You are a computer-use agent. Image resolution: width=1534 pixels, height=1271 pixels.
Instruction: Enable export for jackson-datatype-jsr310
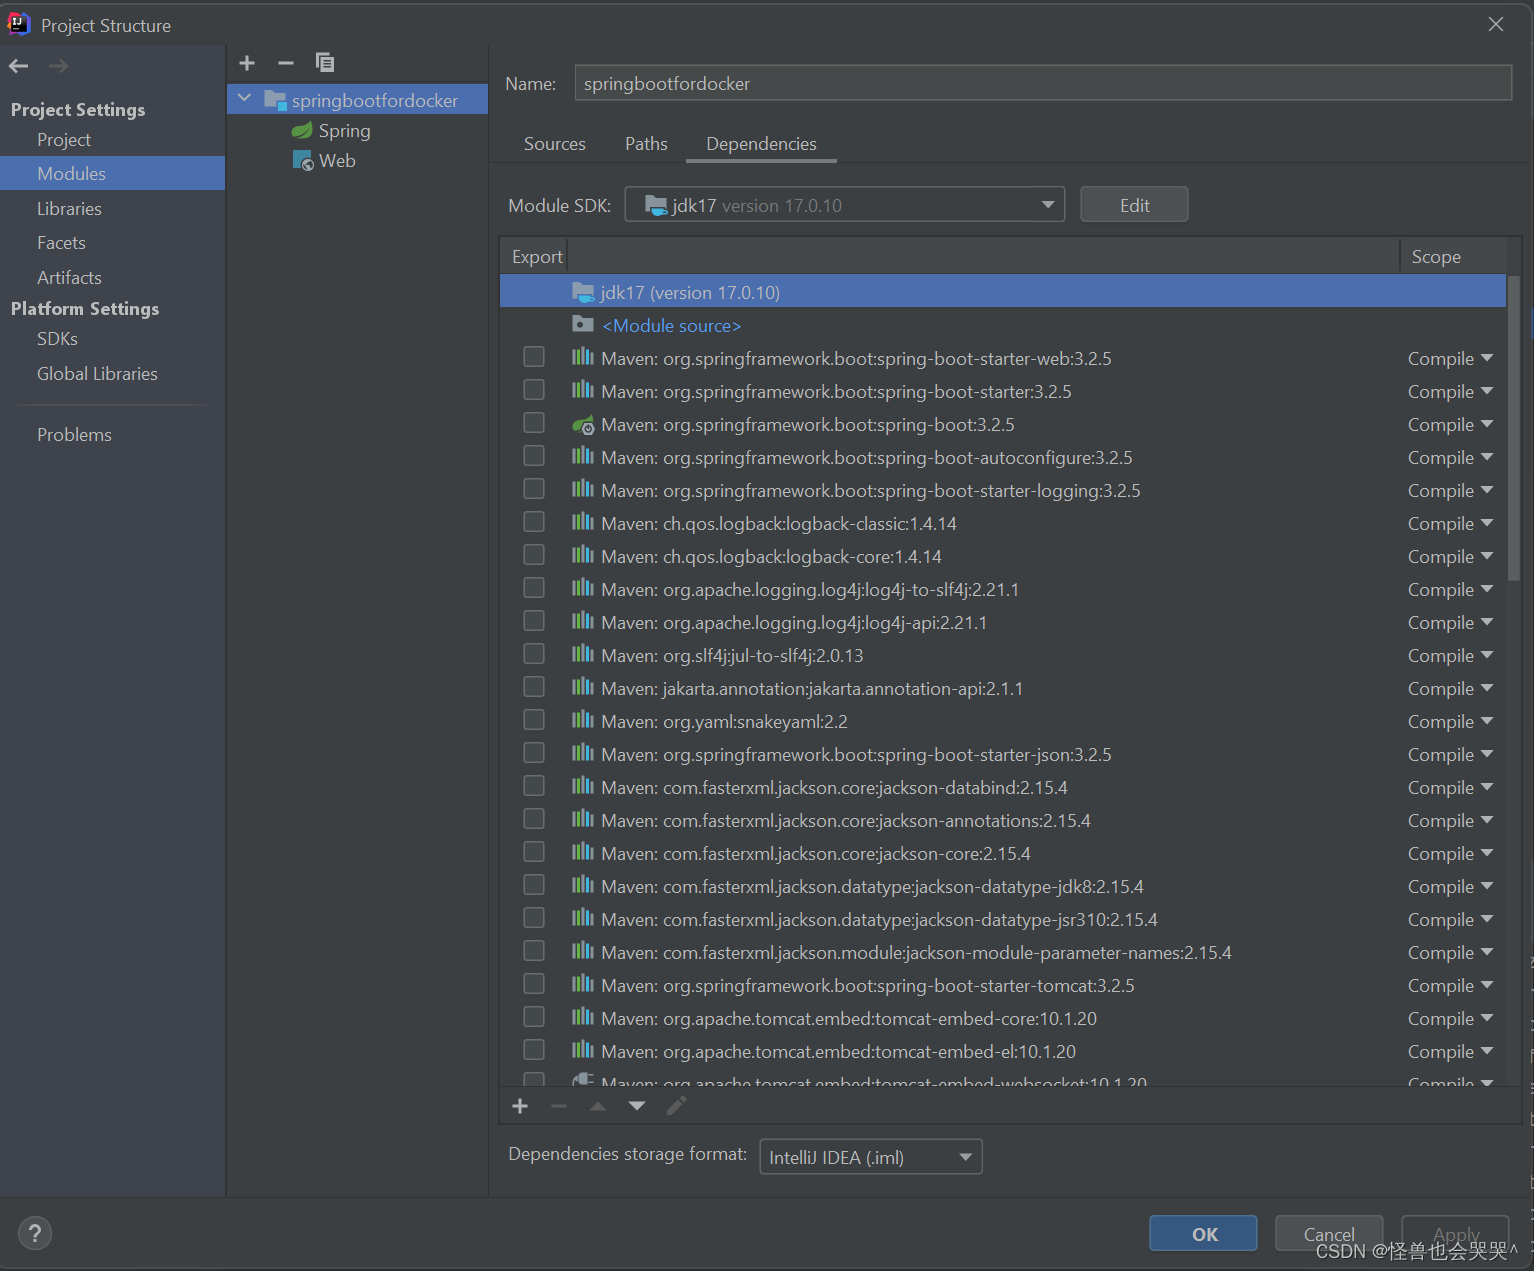(534, 918)
